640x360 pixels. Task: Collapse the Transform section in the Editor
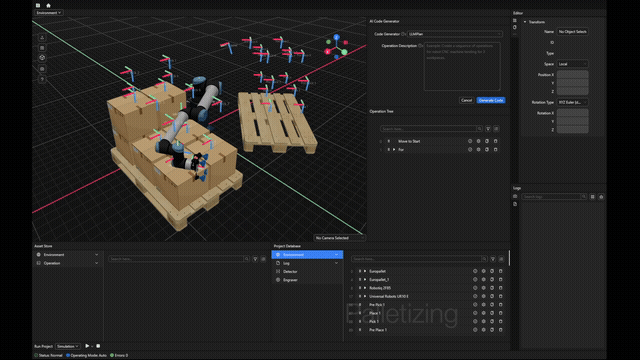tap(525, 22)
